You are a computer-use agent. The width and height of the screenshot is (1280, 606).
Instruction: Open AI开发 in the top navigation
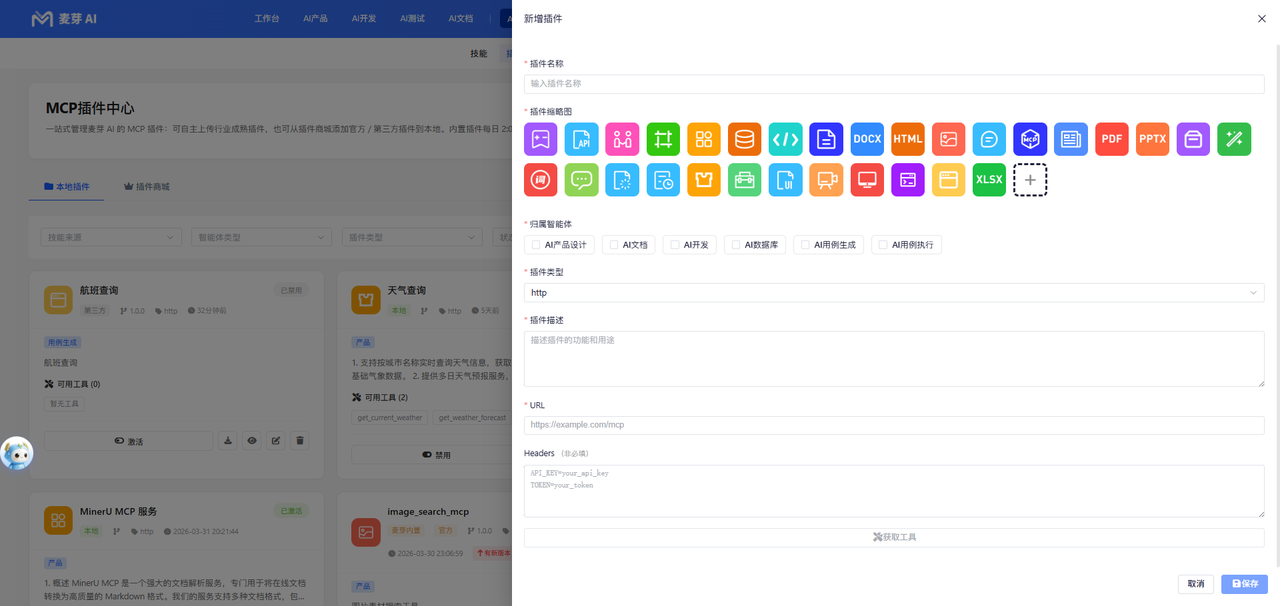364,19
